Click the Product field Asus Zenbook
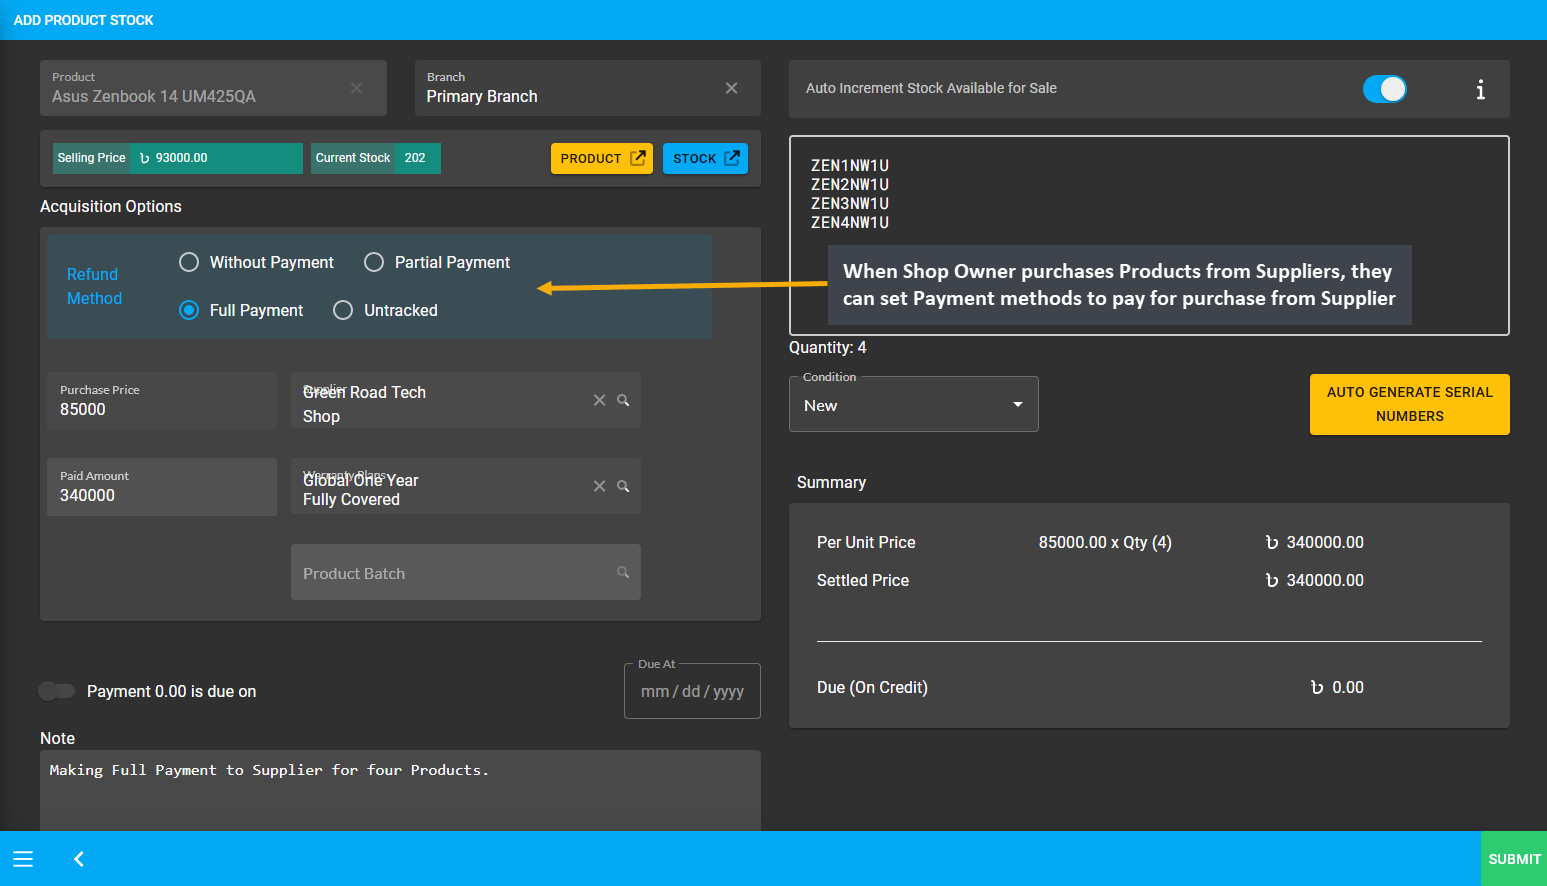 click(213, 88)
